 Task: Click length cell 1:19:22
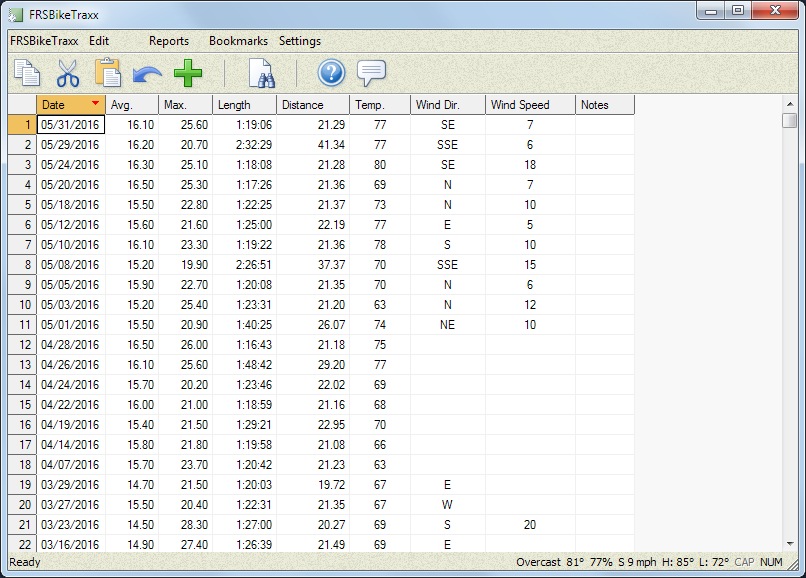pos(245,245)
